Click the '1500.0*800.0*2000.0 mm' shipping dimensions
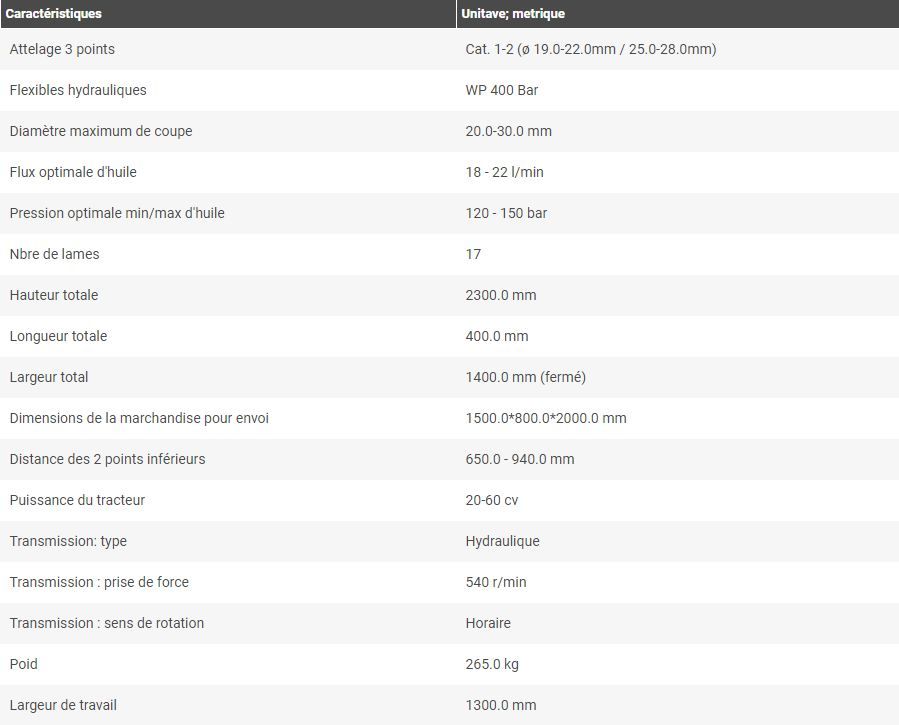 tap(546, 418)
